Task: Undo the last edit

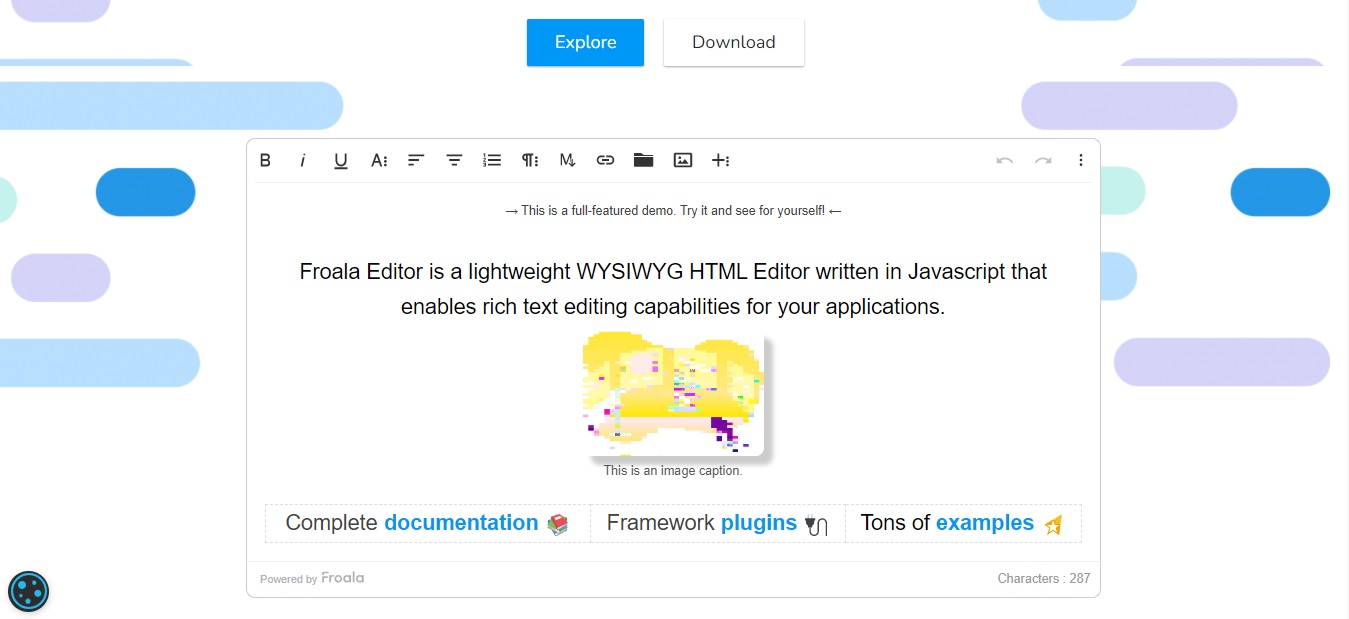Action: point(1004,160)
